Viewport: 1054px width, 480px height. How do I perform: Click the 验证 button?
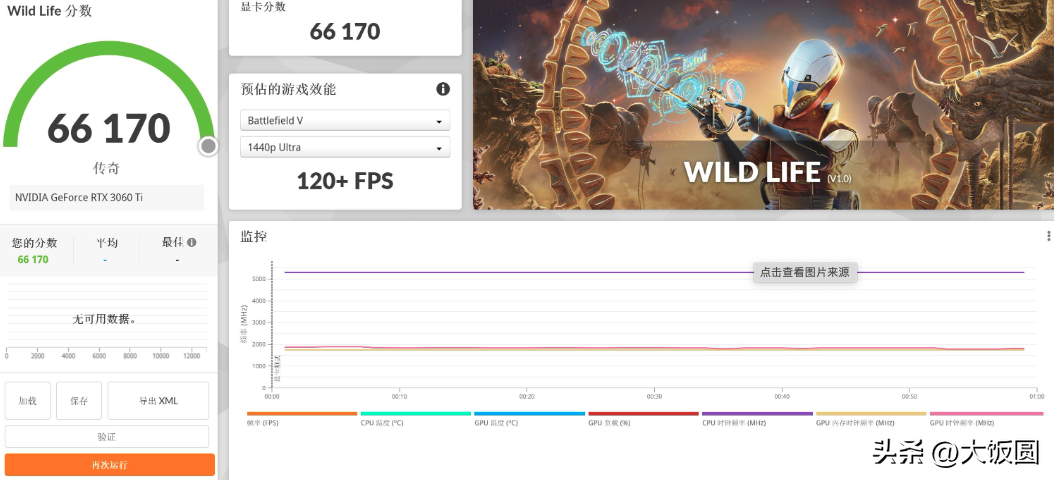pos(107,437)
